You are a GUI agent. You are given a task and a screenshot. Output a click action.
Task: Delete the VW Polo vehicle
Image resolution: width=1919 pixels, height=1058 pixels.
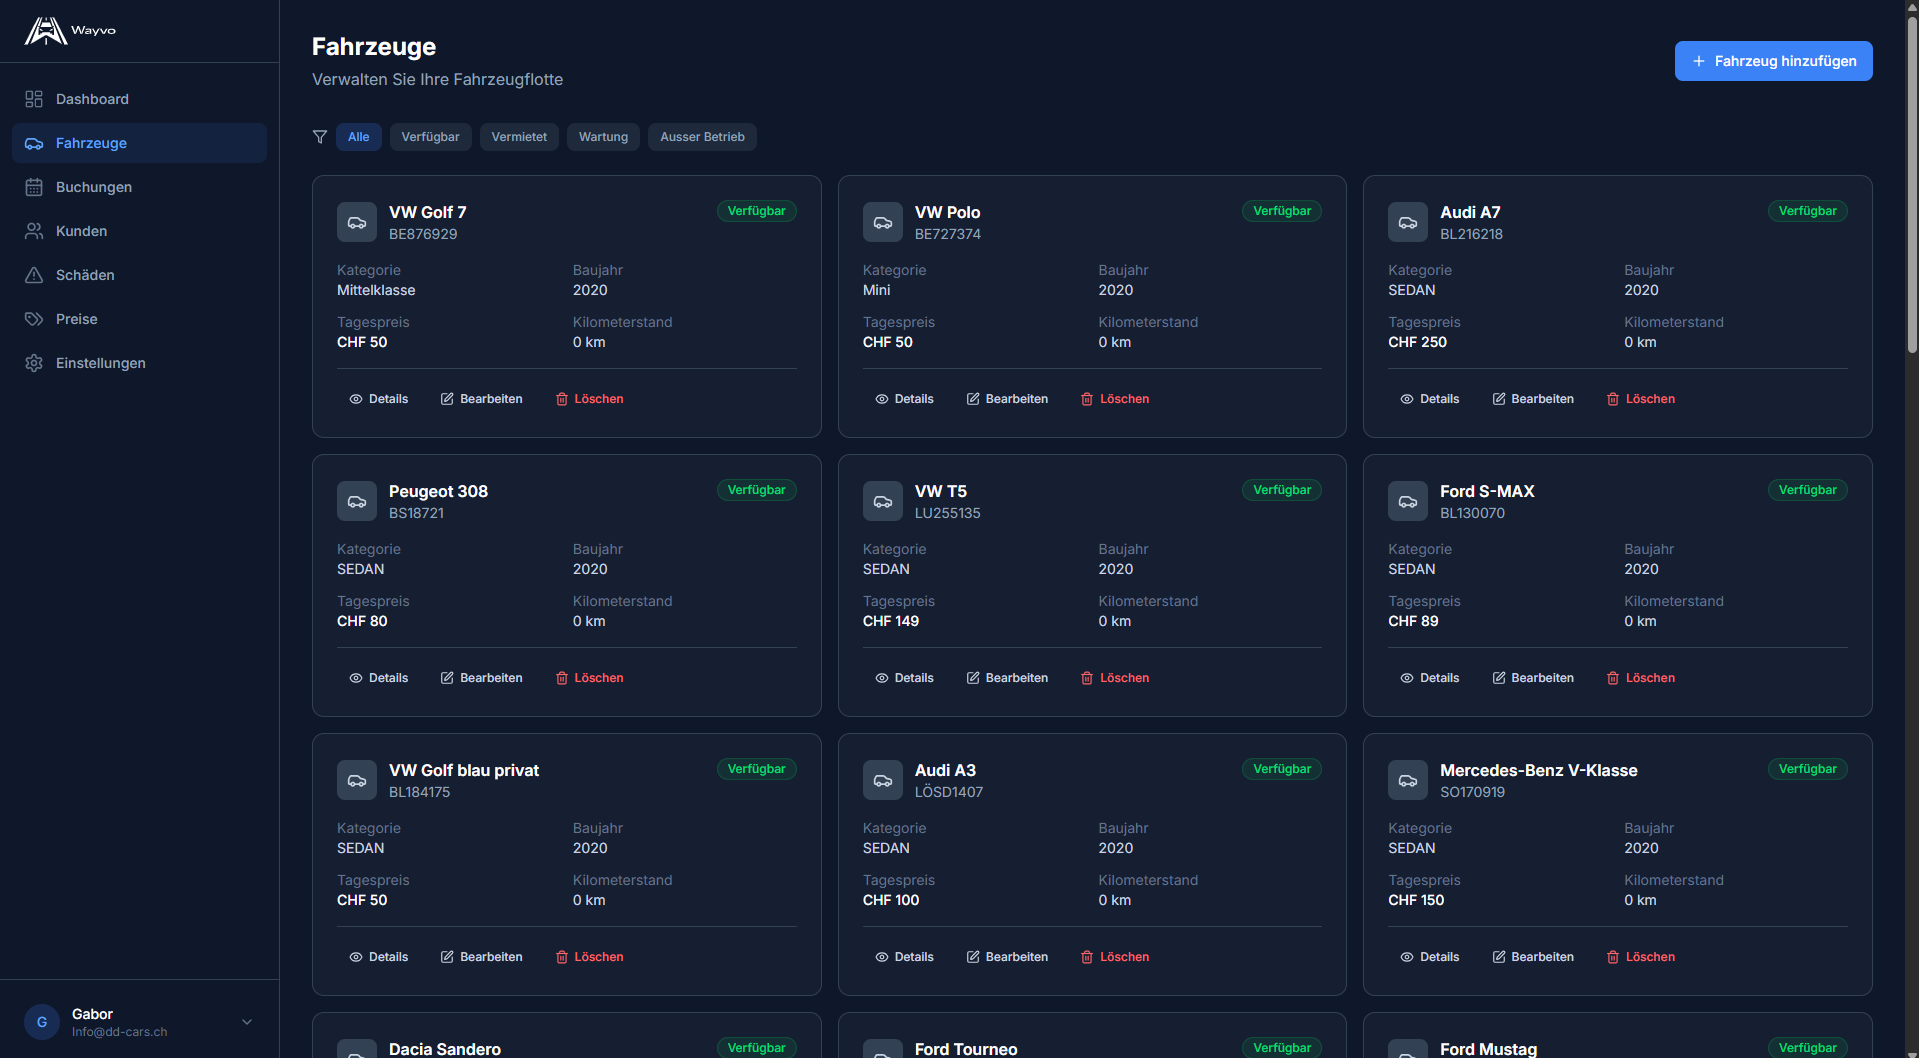point(1115,399)
